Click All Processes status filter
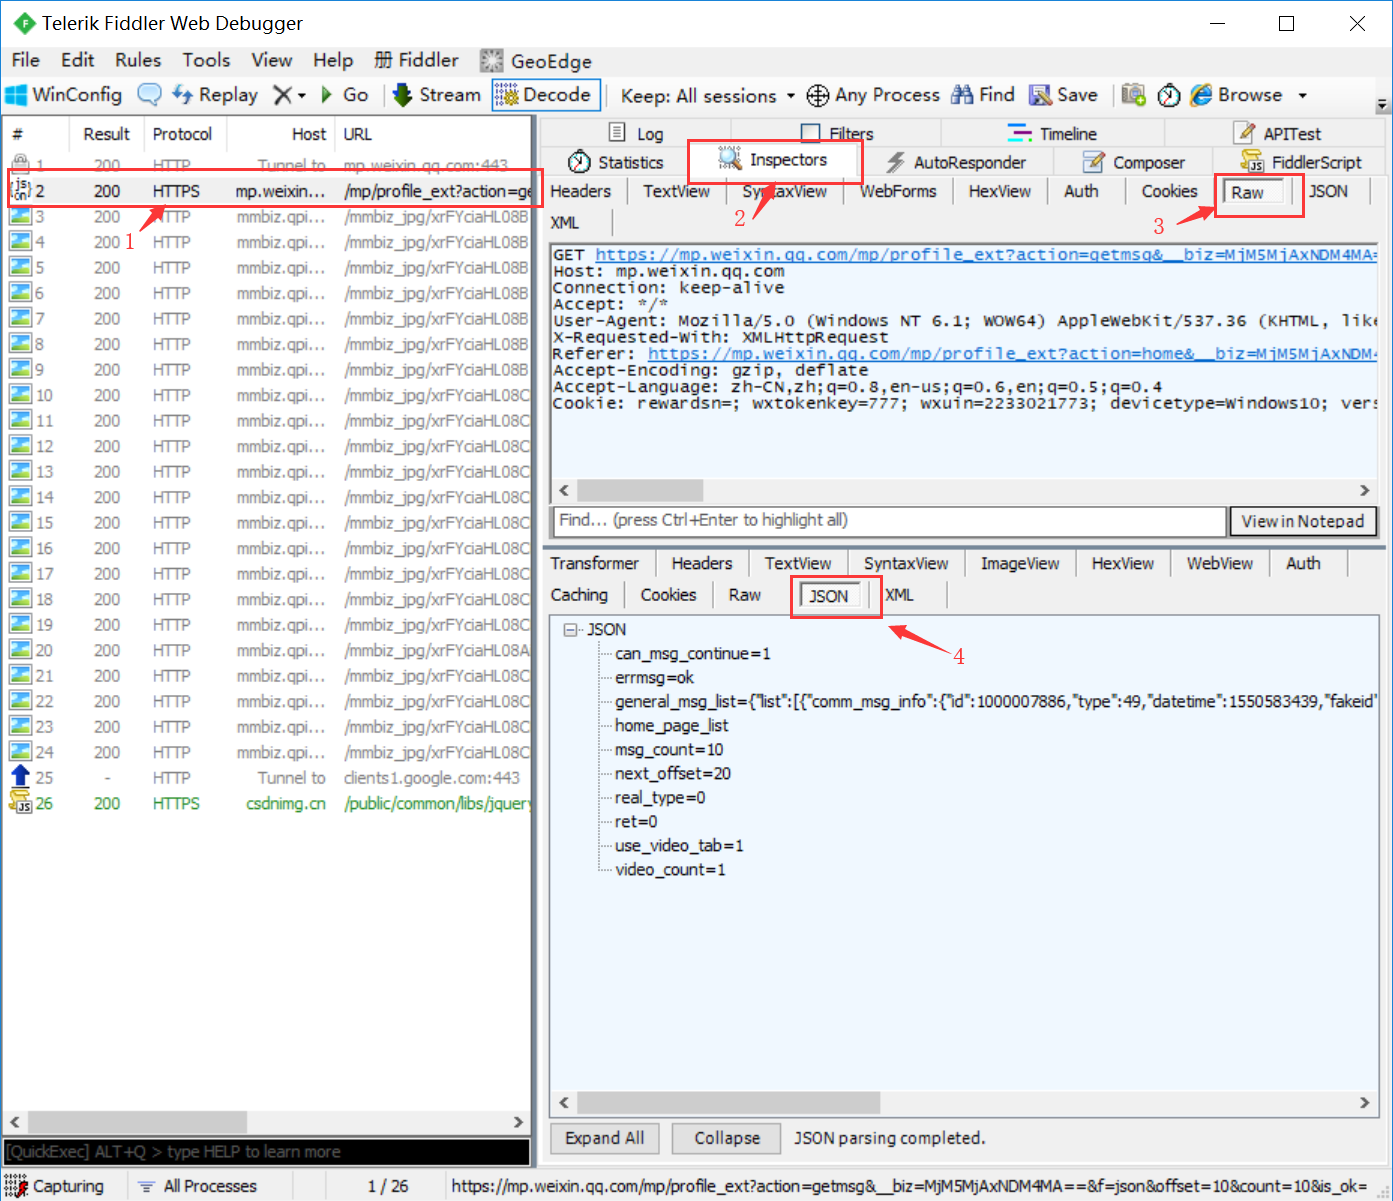The height and width of the screenshot is (1201, 1393). pyautogui.click(x=198, y=1186)
